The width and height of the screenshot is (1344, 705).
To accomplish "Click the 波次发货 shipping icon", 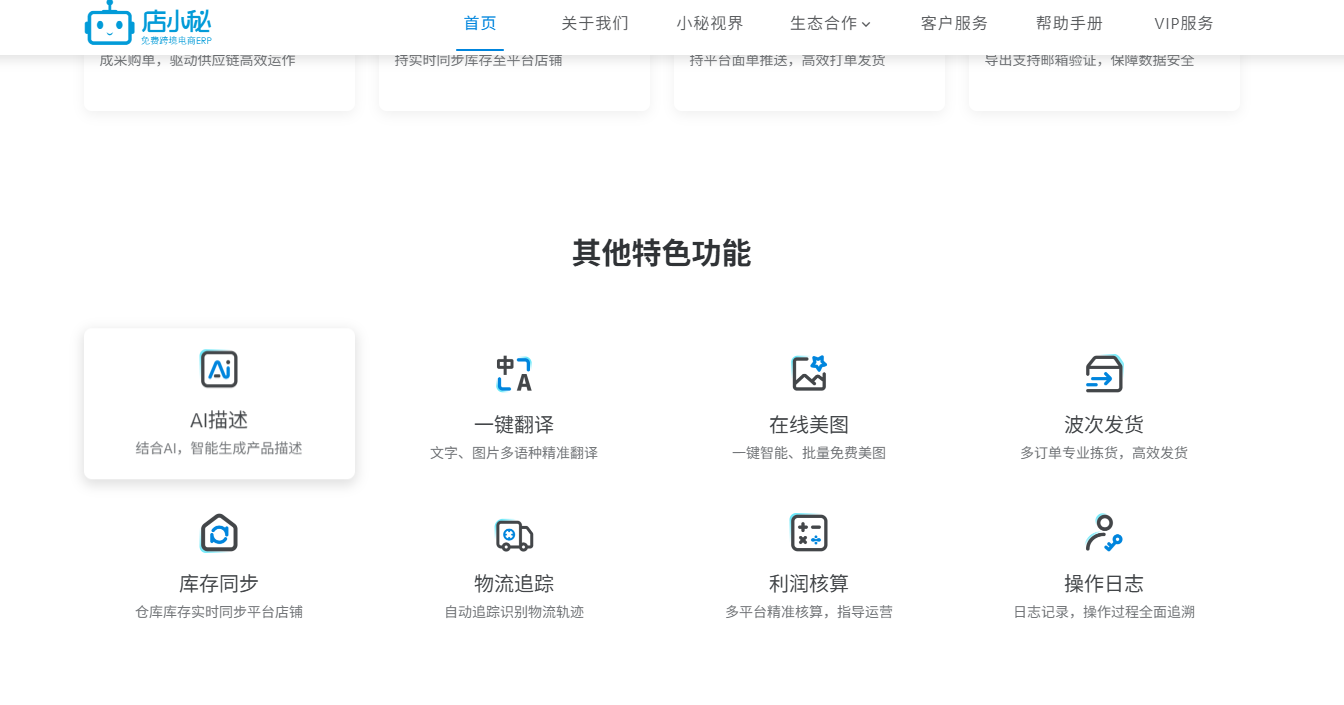I will pos(1104,373).
